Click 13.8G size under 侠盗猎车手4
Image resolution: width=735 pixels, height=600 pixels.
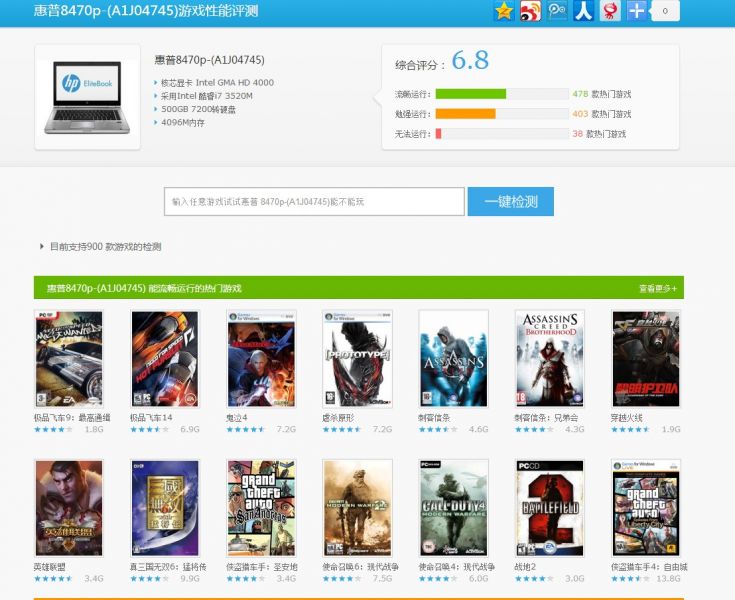coord(668,578)
